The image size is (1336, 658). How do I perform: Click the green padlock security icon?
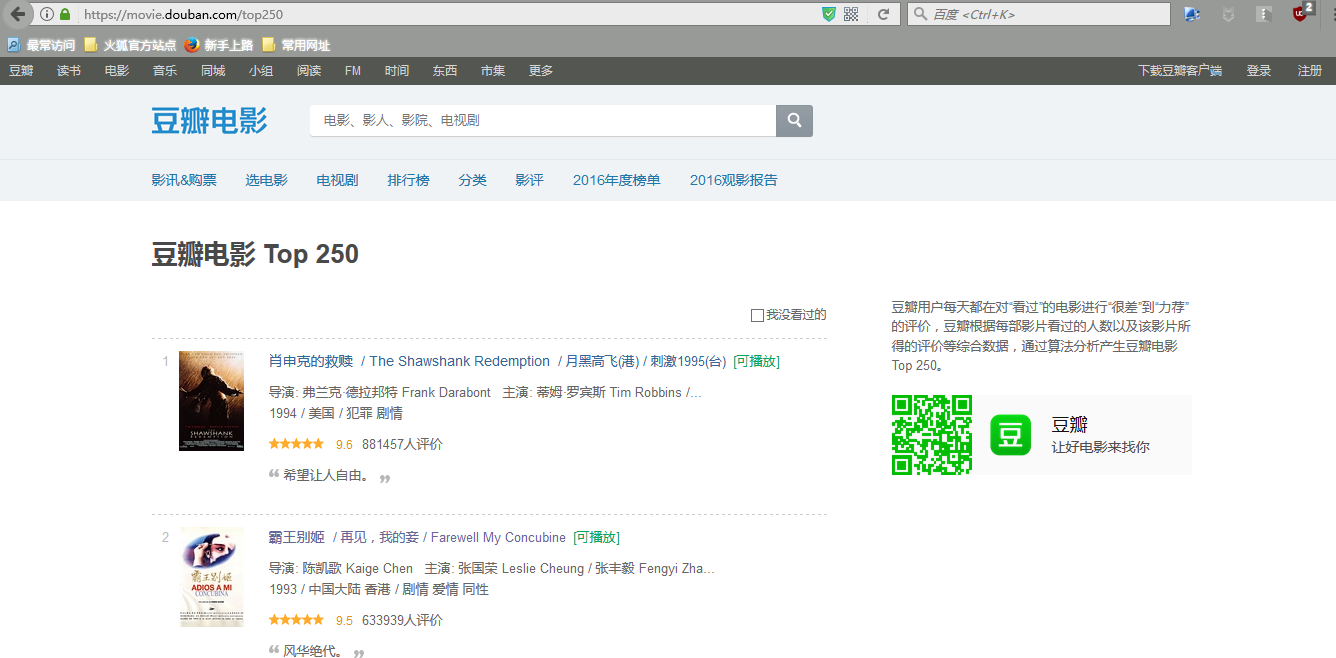click(x=65, y=14)
